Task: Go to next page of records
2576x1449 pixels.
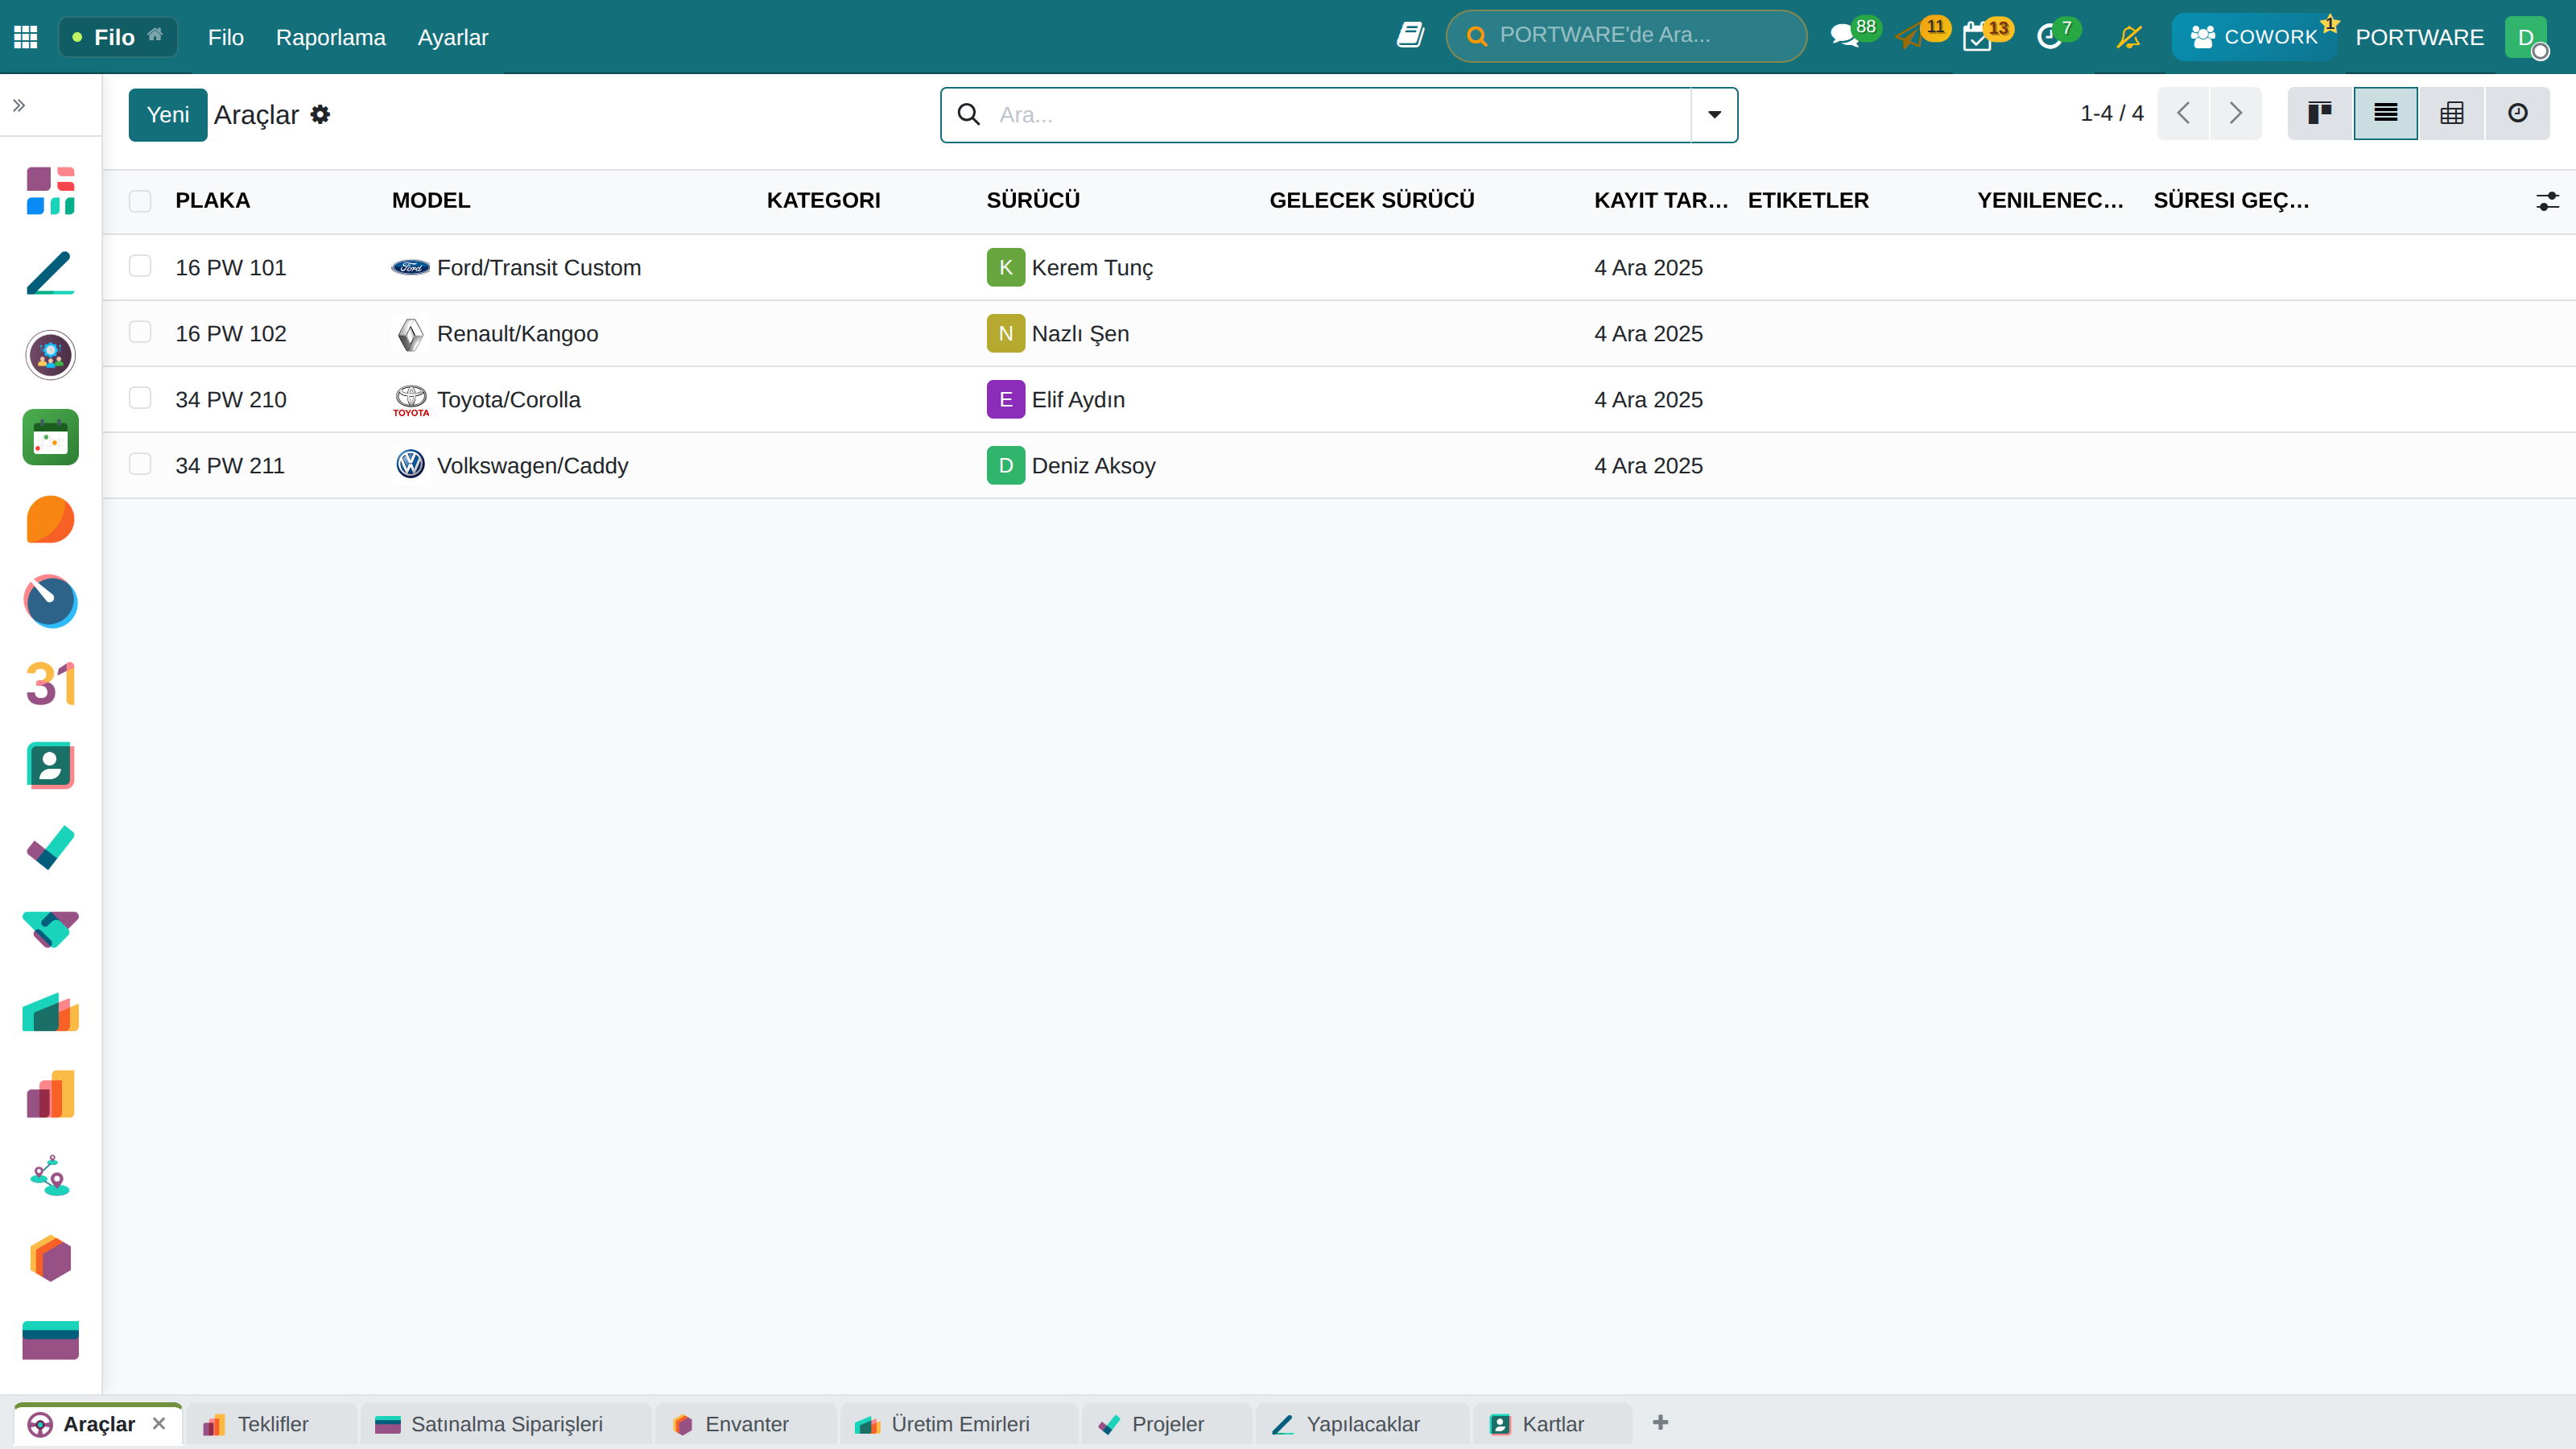Action: (x=2235, y=113)
